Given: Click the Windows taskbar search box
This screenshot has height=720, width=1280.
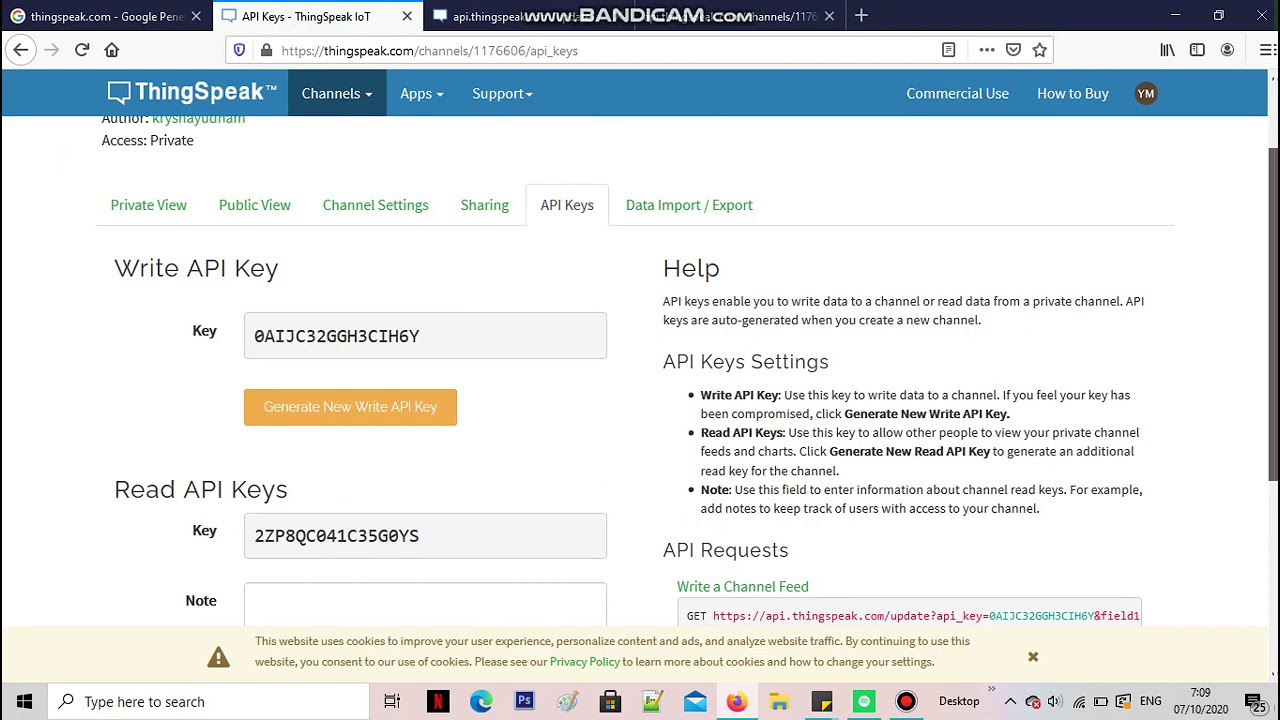Looking at the screenshot, I should [206, 702].
